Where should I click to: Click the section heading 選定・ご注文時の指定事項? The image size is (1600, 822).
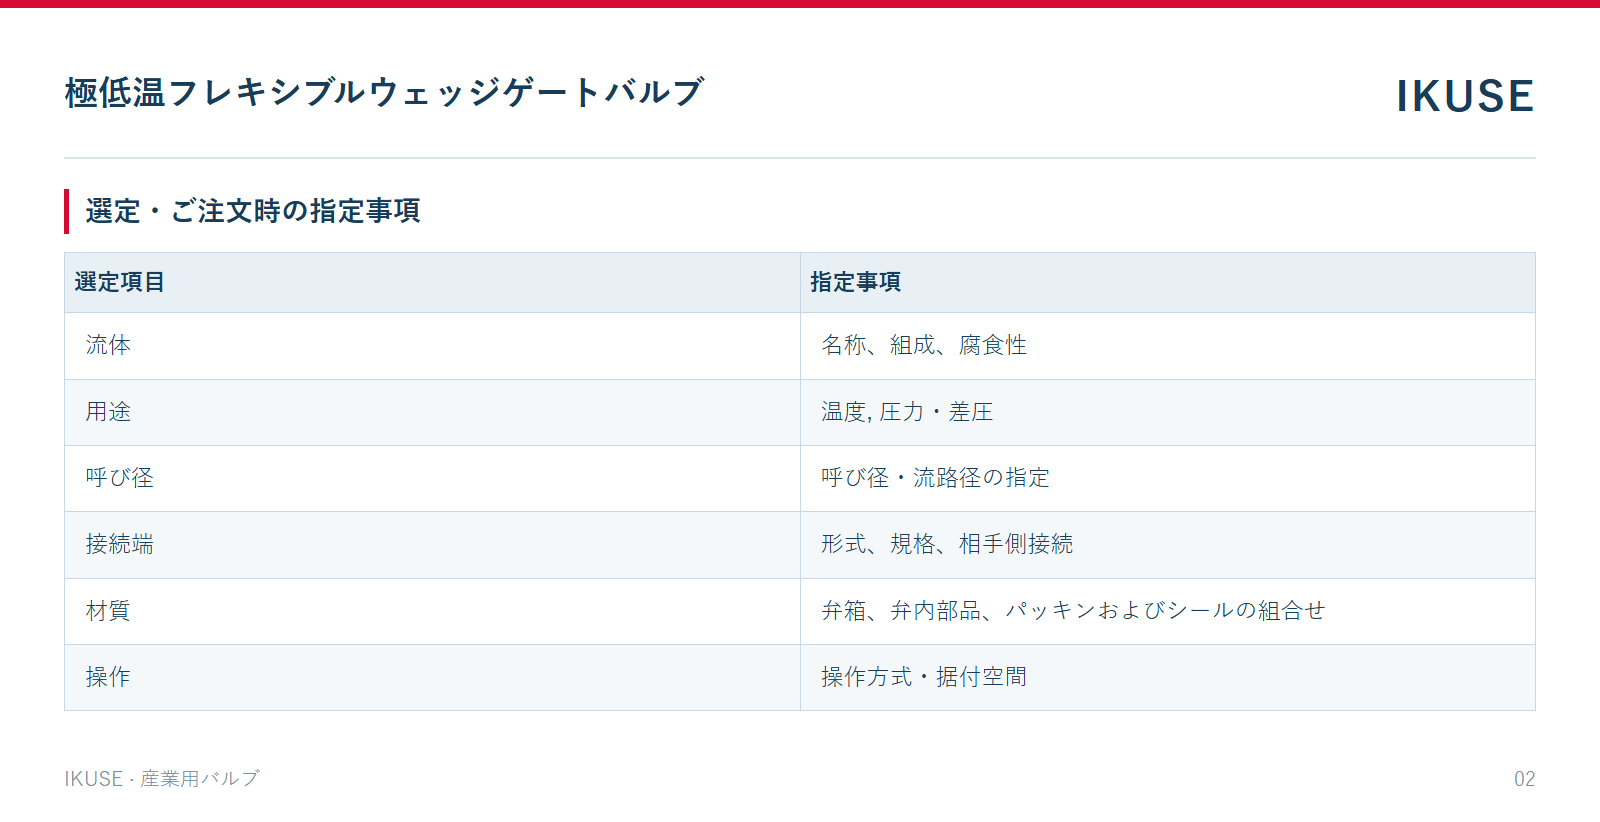coord(253,211)
